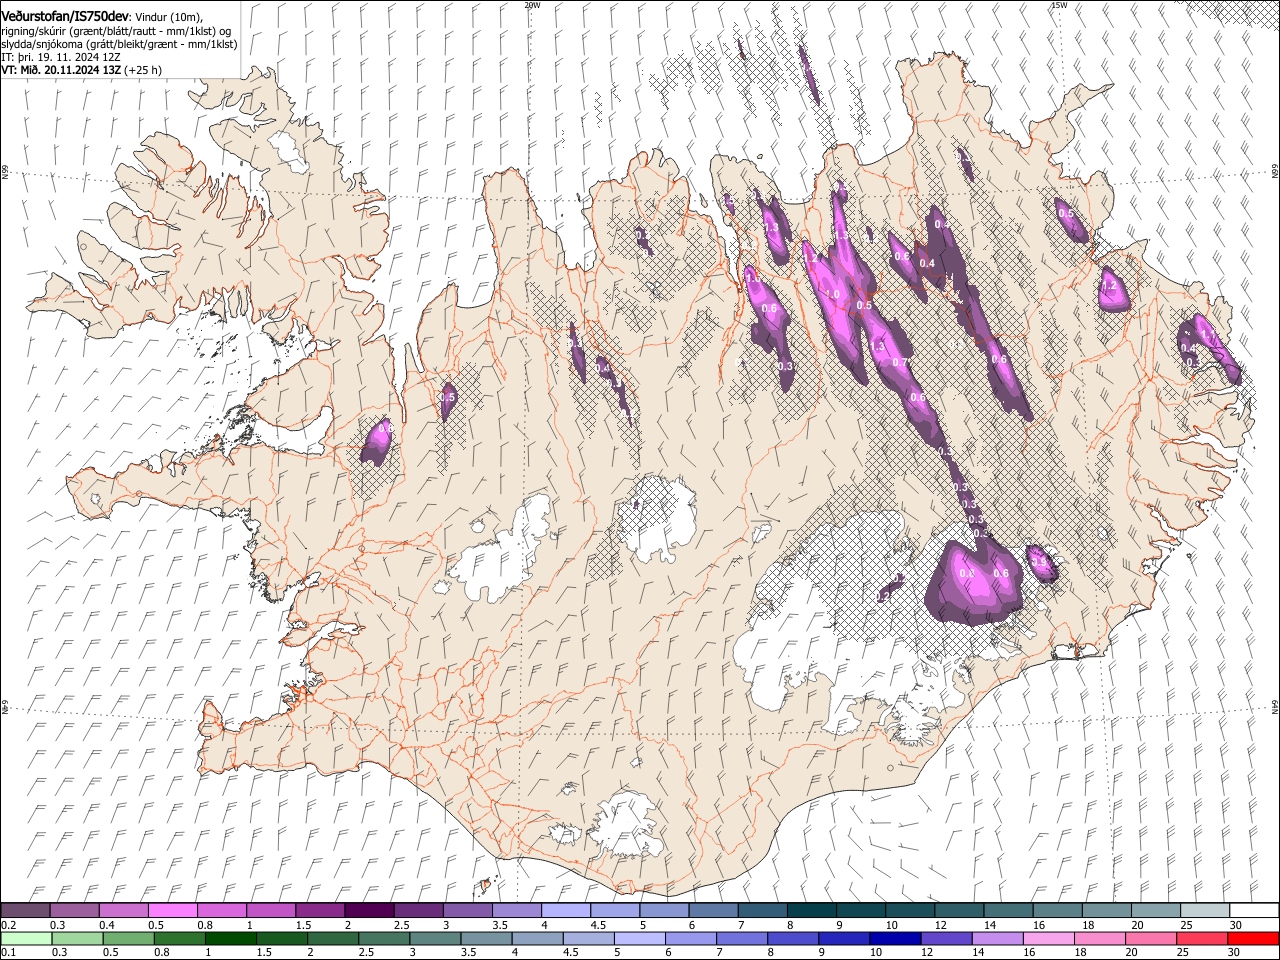Select bottom-row pink swatch between 18 and 20
This screenshot has width=1280, height=960.
coord(1101,939)
